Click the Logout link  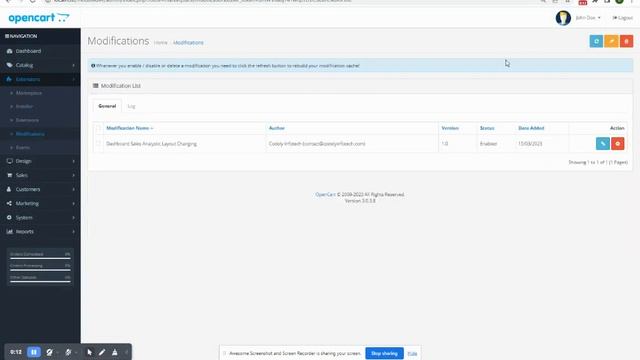tap(622, 18)
